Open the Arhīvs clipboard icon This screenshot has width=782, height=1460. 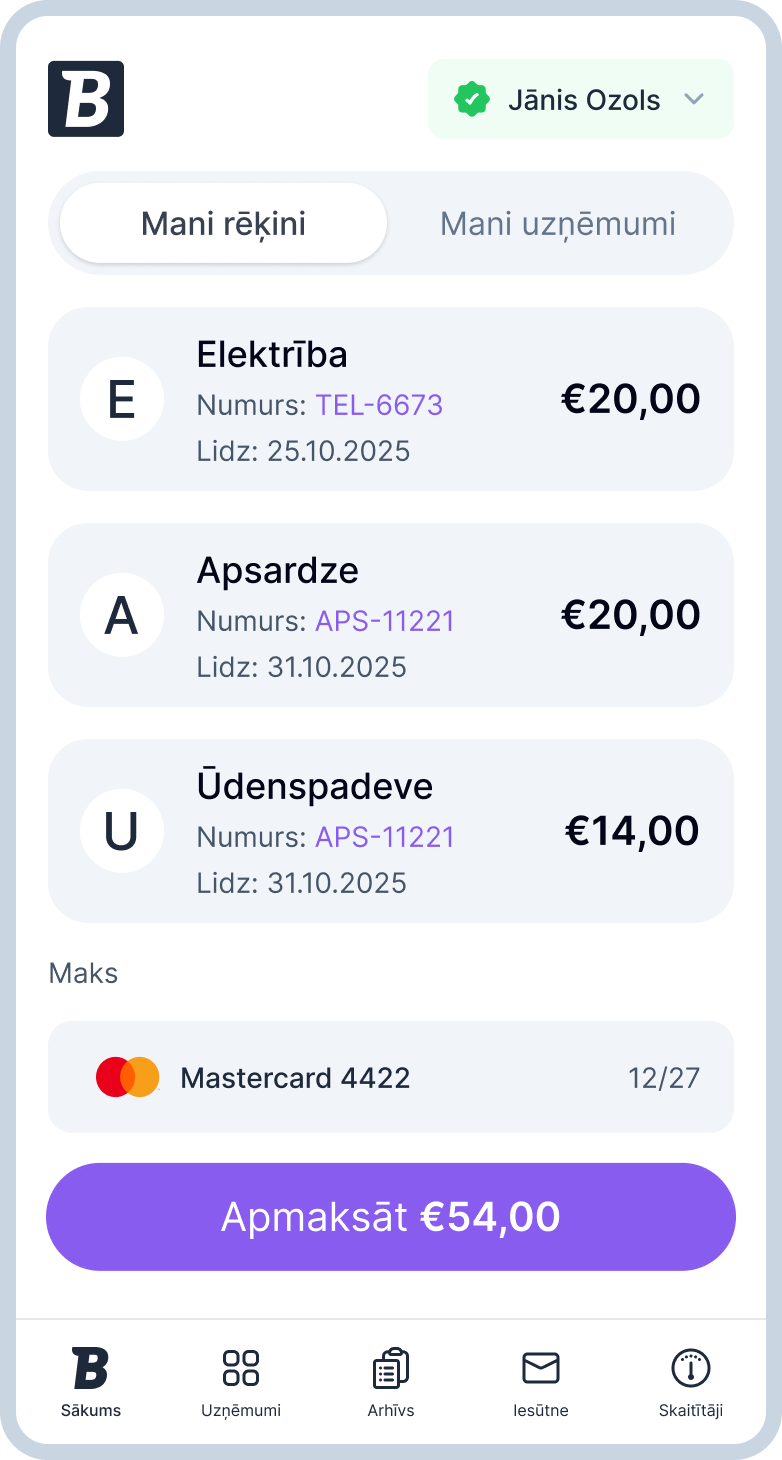click(x=391, y=1368)
